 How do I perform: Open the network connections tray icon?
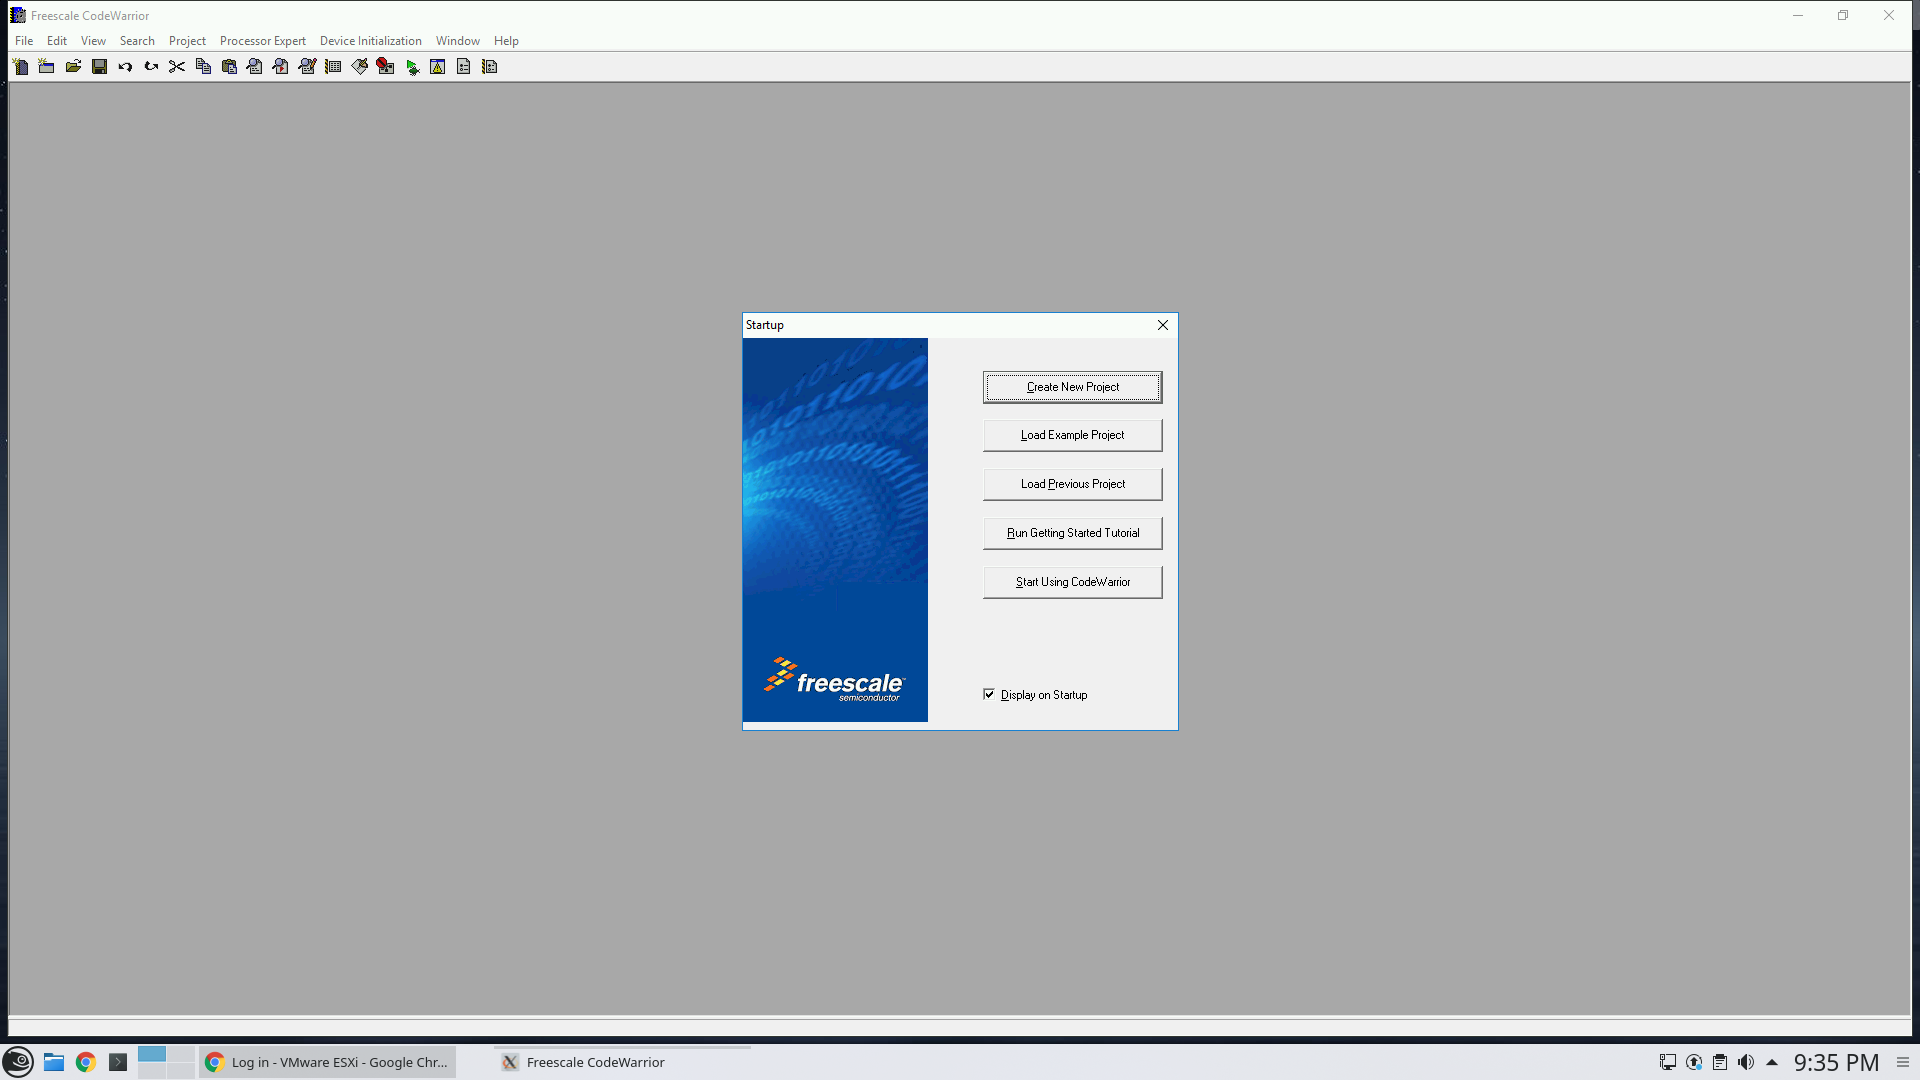tap(1668, 1062)
